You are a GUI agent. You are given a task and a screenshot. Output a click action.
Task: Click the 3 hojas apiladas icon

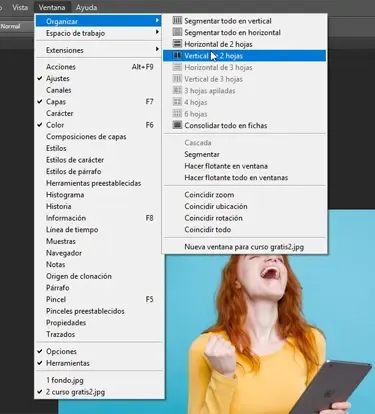[x=177, y=90]
